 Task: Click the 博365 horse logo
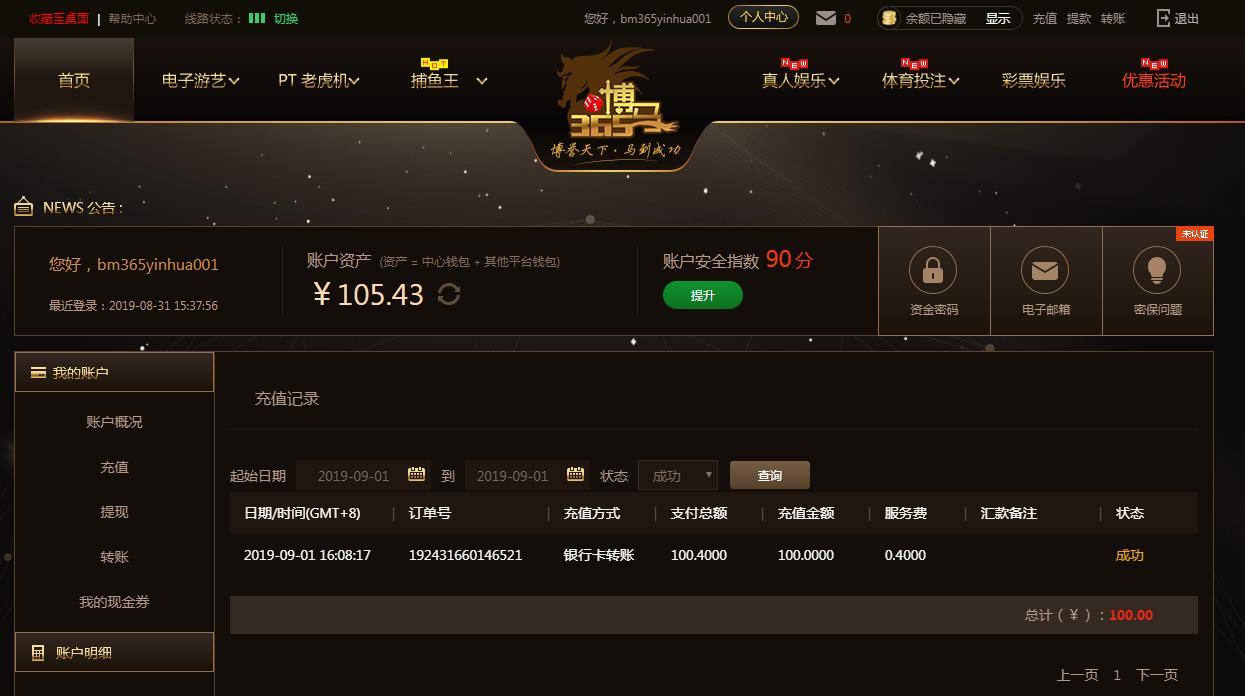[618, 102]
